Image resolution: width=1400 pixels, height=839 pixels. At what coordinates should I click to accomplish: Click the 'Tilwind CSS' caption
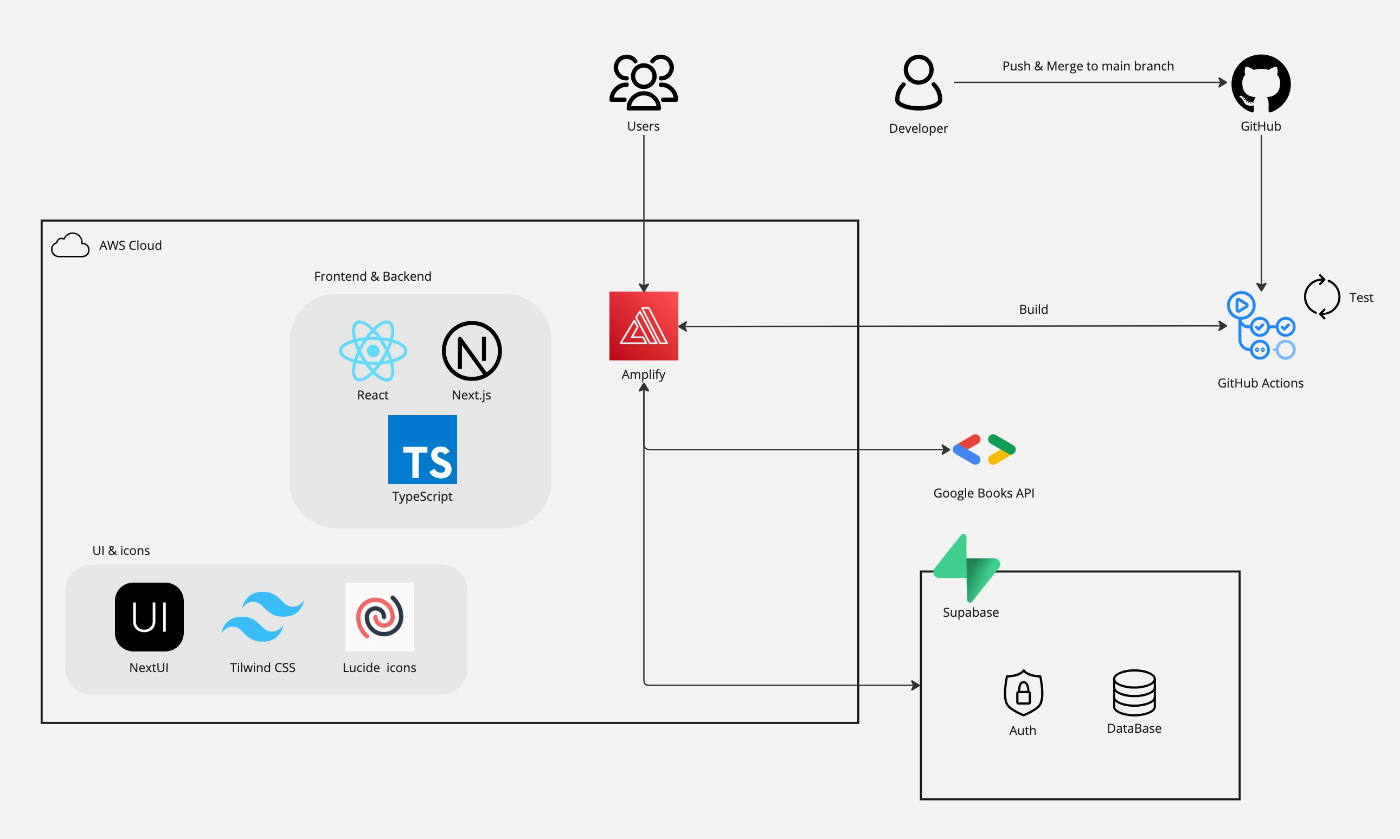coord(262,667)
